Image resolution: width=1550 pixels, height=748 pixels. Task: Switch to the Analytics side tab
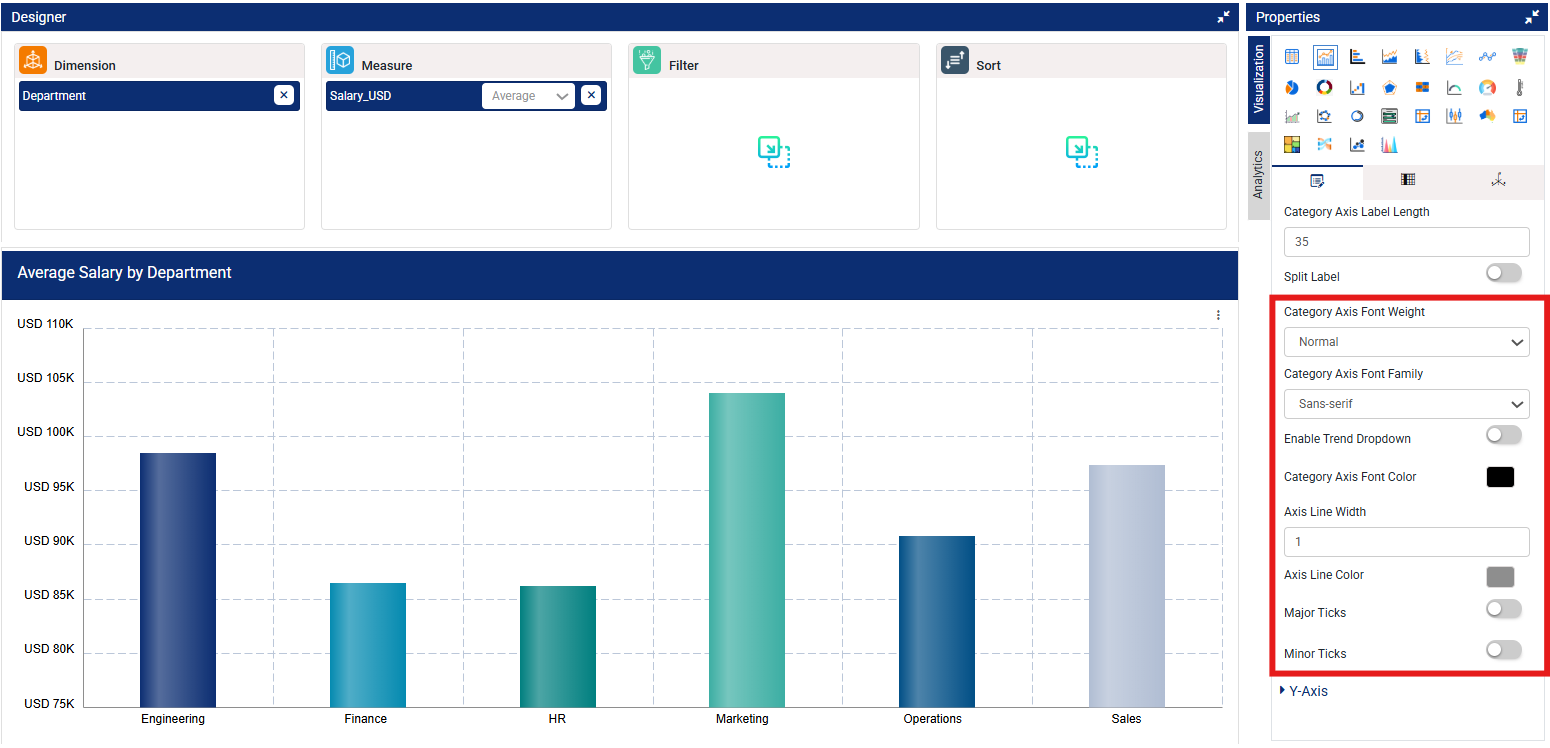pos(1259,175)
